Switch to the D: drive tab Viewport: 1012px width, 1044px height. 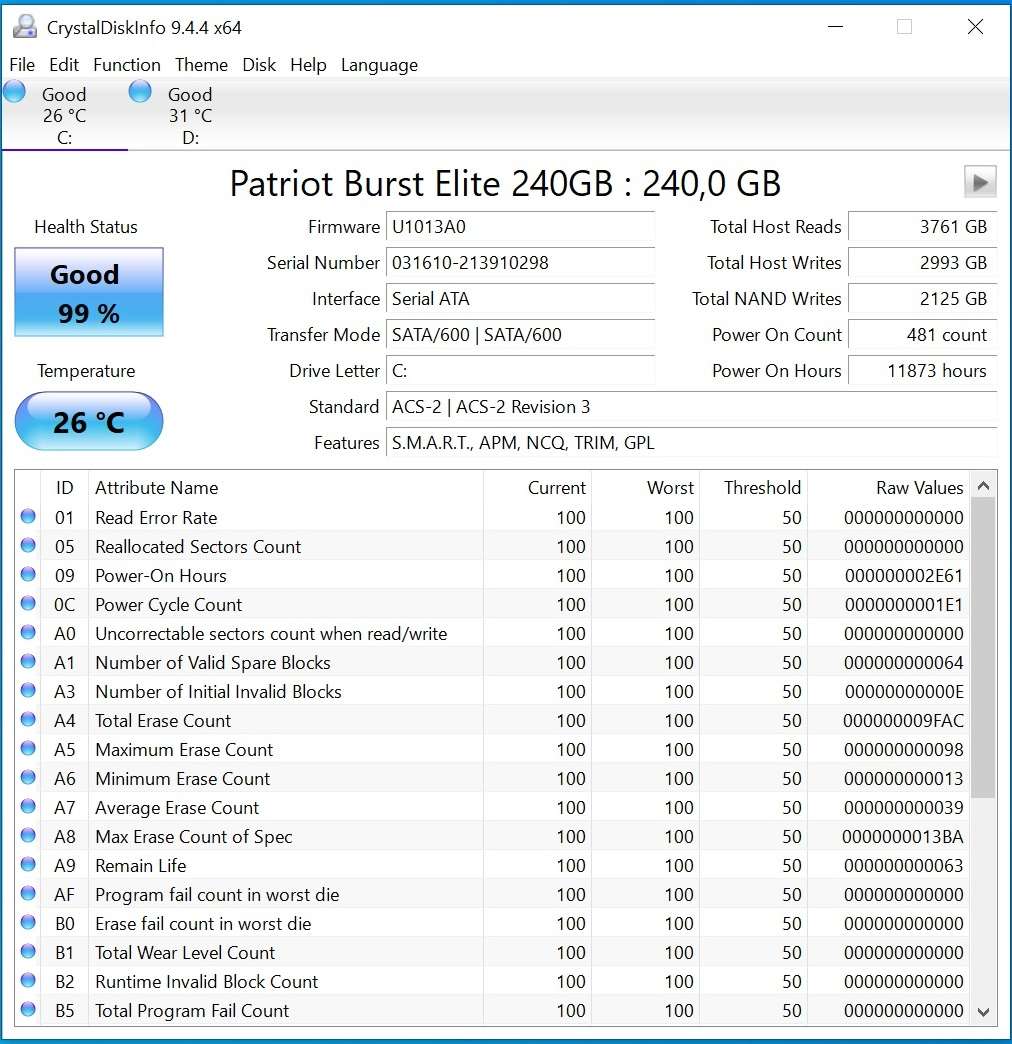coord(189,116)
